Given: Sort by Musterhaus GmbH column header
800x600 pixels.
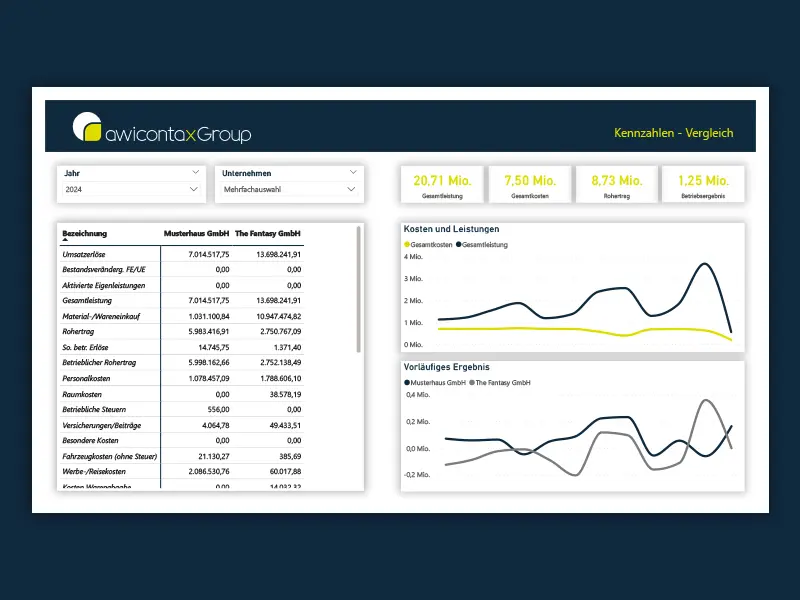Looking at the screenshot, I should pyautogui.click(x=196, y=234).
